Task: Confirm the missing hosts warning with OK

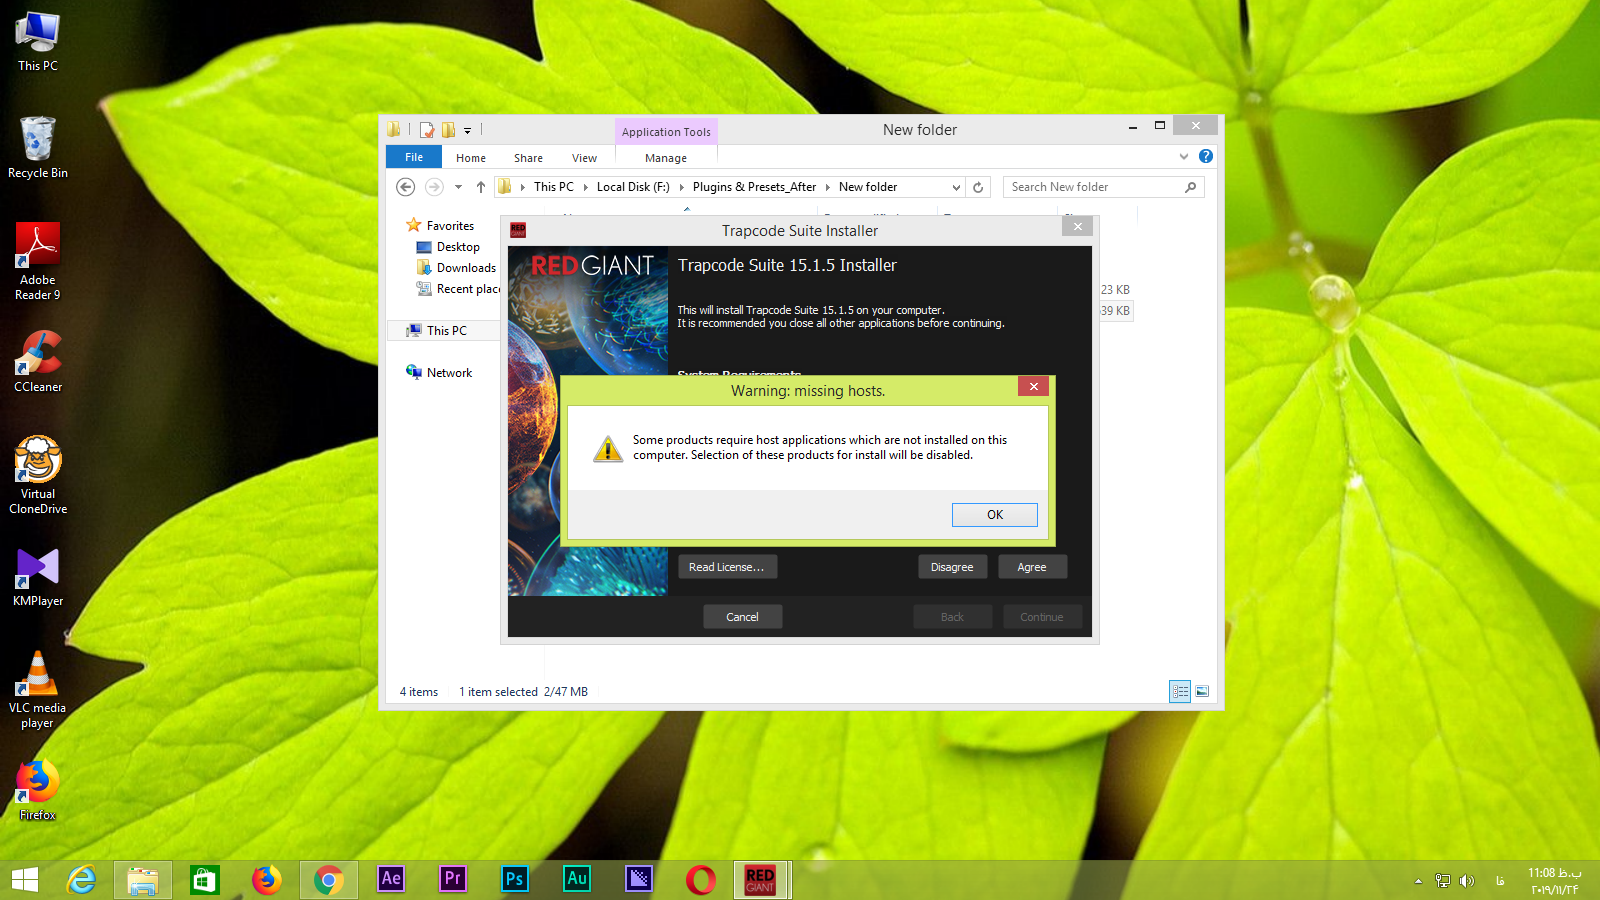Action: pyautogui.click(x=994, y=514)
